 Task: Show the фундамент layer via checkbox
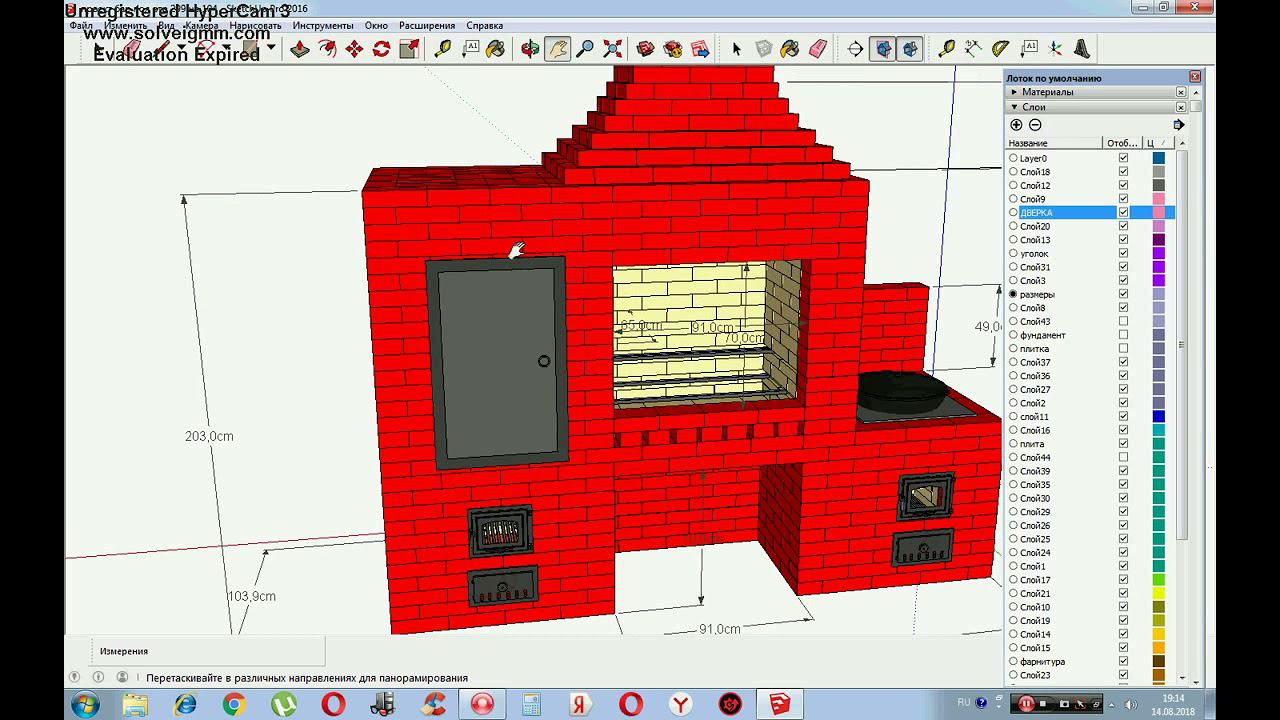coord(1123,335)
